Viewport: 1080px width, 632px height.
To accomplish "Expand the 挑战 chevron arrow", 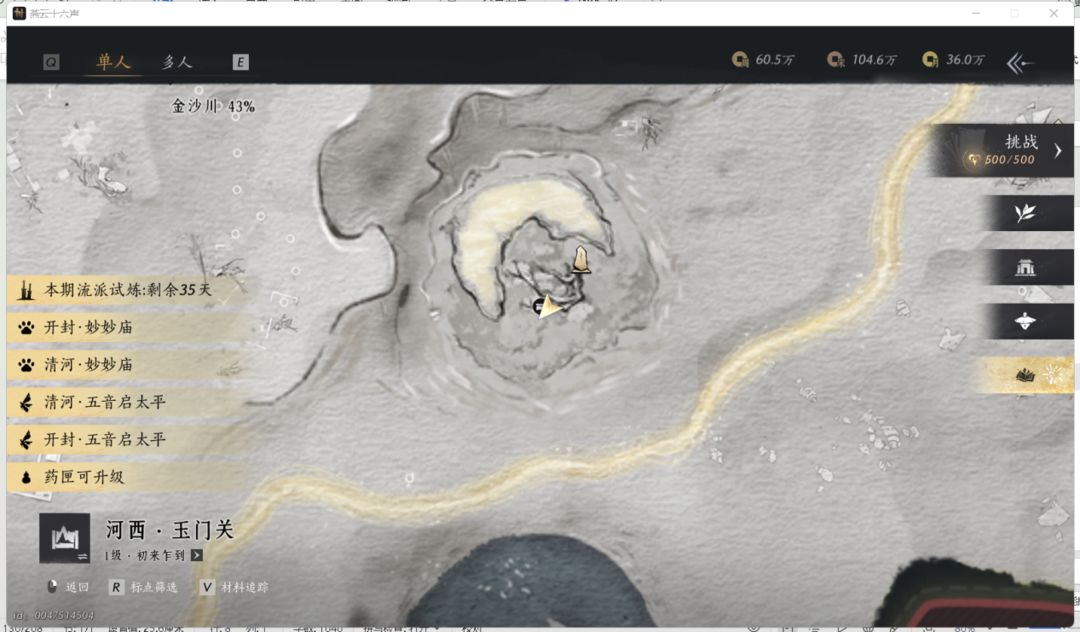I will [1058, 151].
